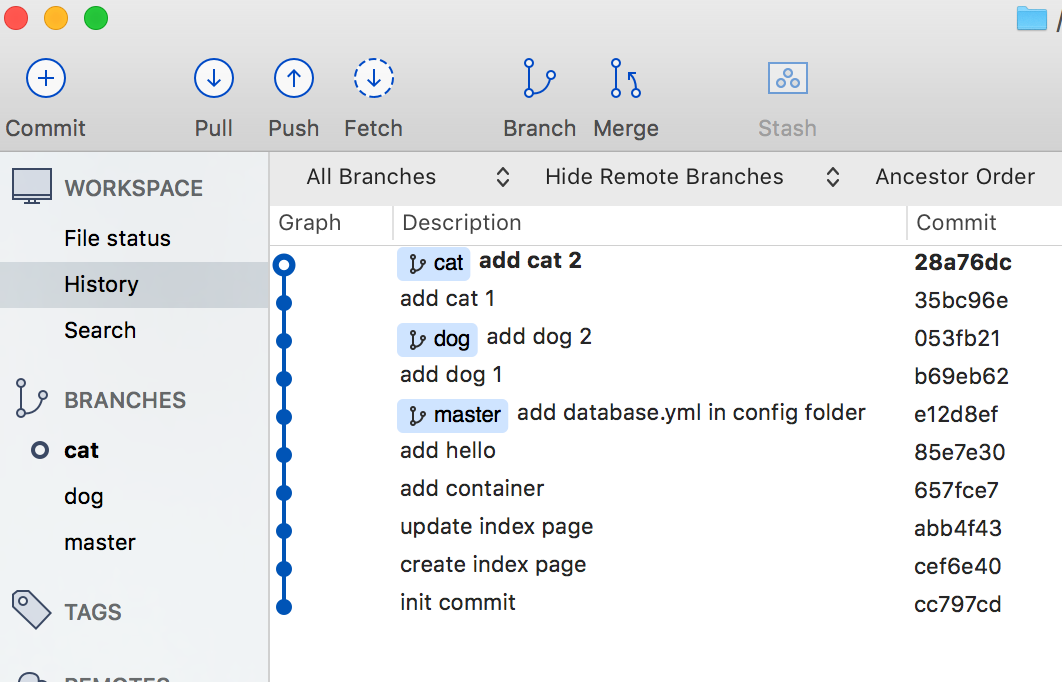Open the Ancestor Order selector
This screenshot has height=682, width=1062.
[x=954, y=176]
